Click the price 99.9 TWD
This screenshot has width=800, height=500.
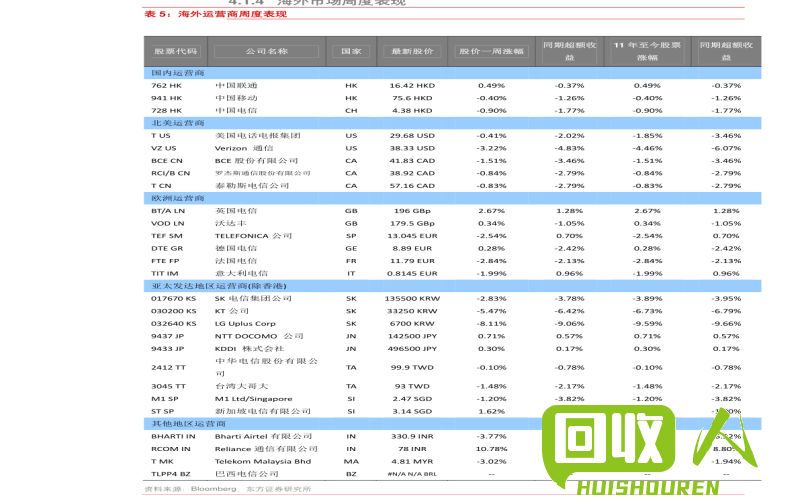click(412, 367)
